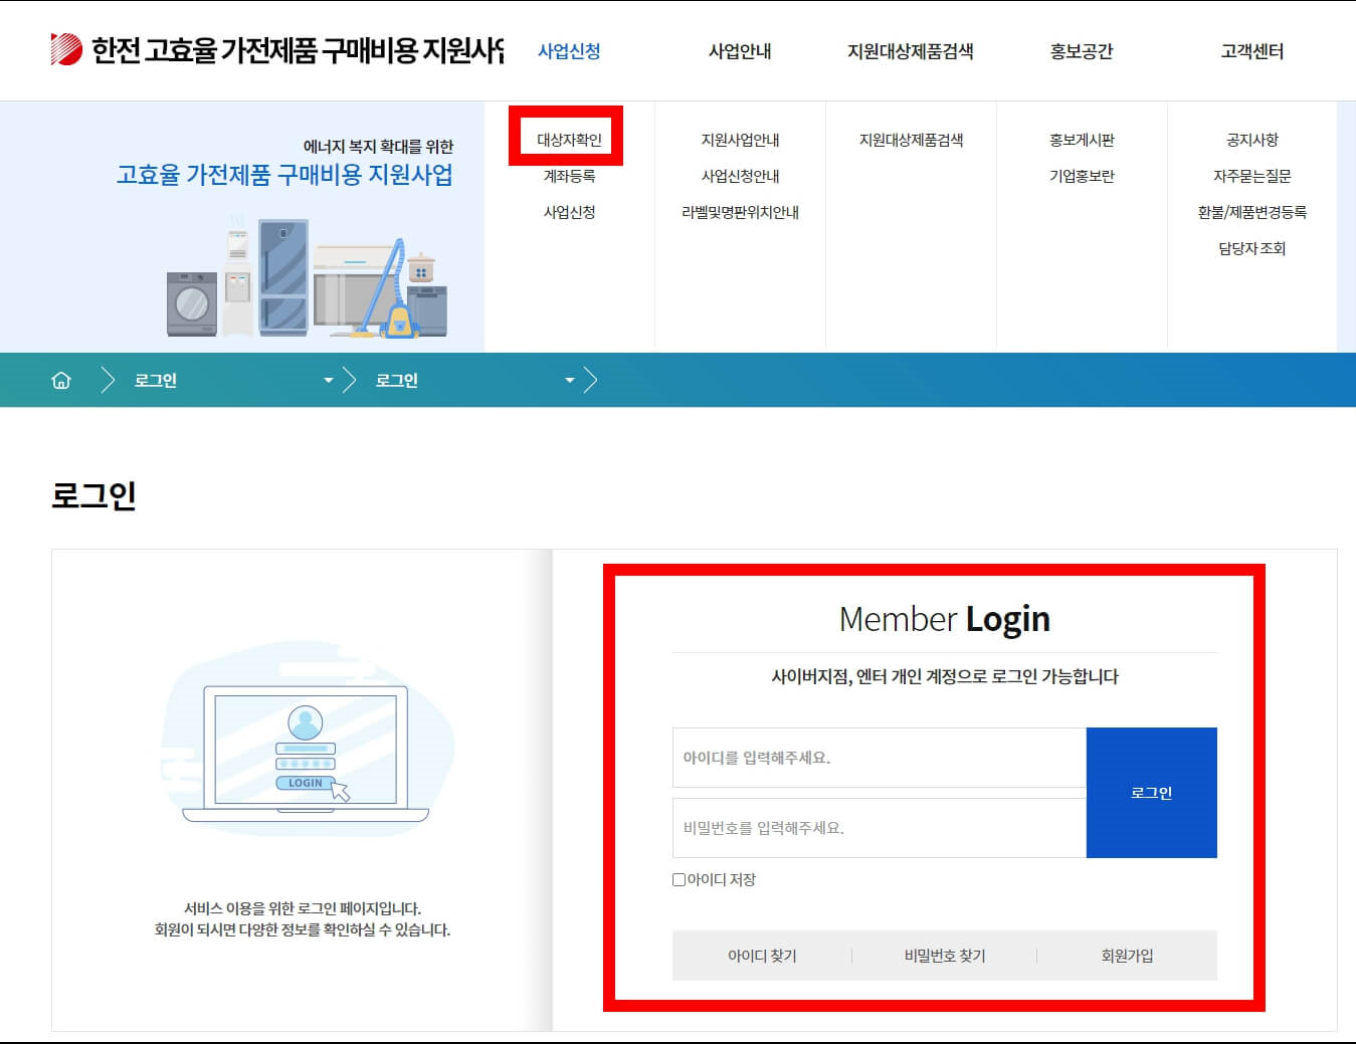The width and height of the screenshot is (1356, 1044).
Task: Open 라벨및명판위치안내
Action: pyautogui.click(x=742, y=212)
